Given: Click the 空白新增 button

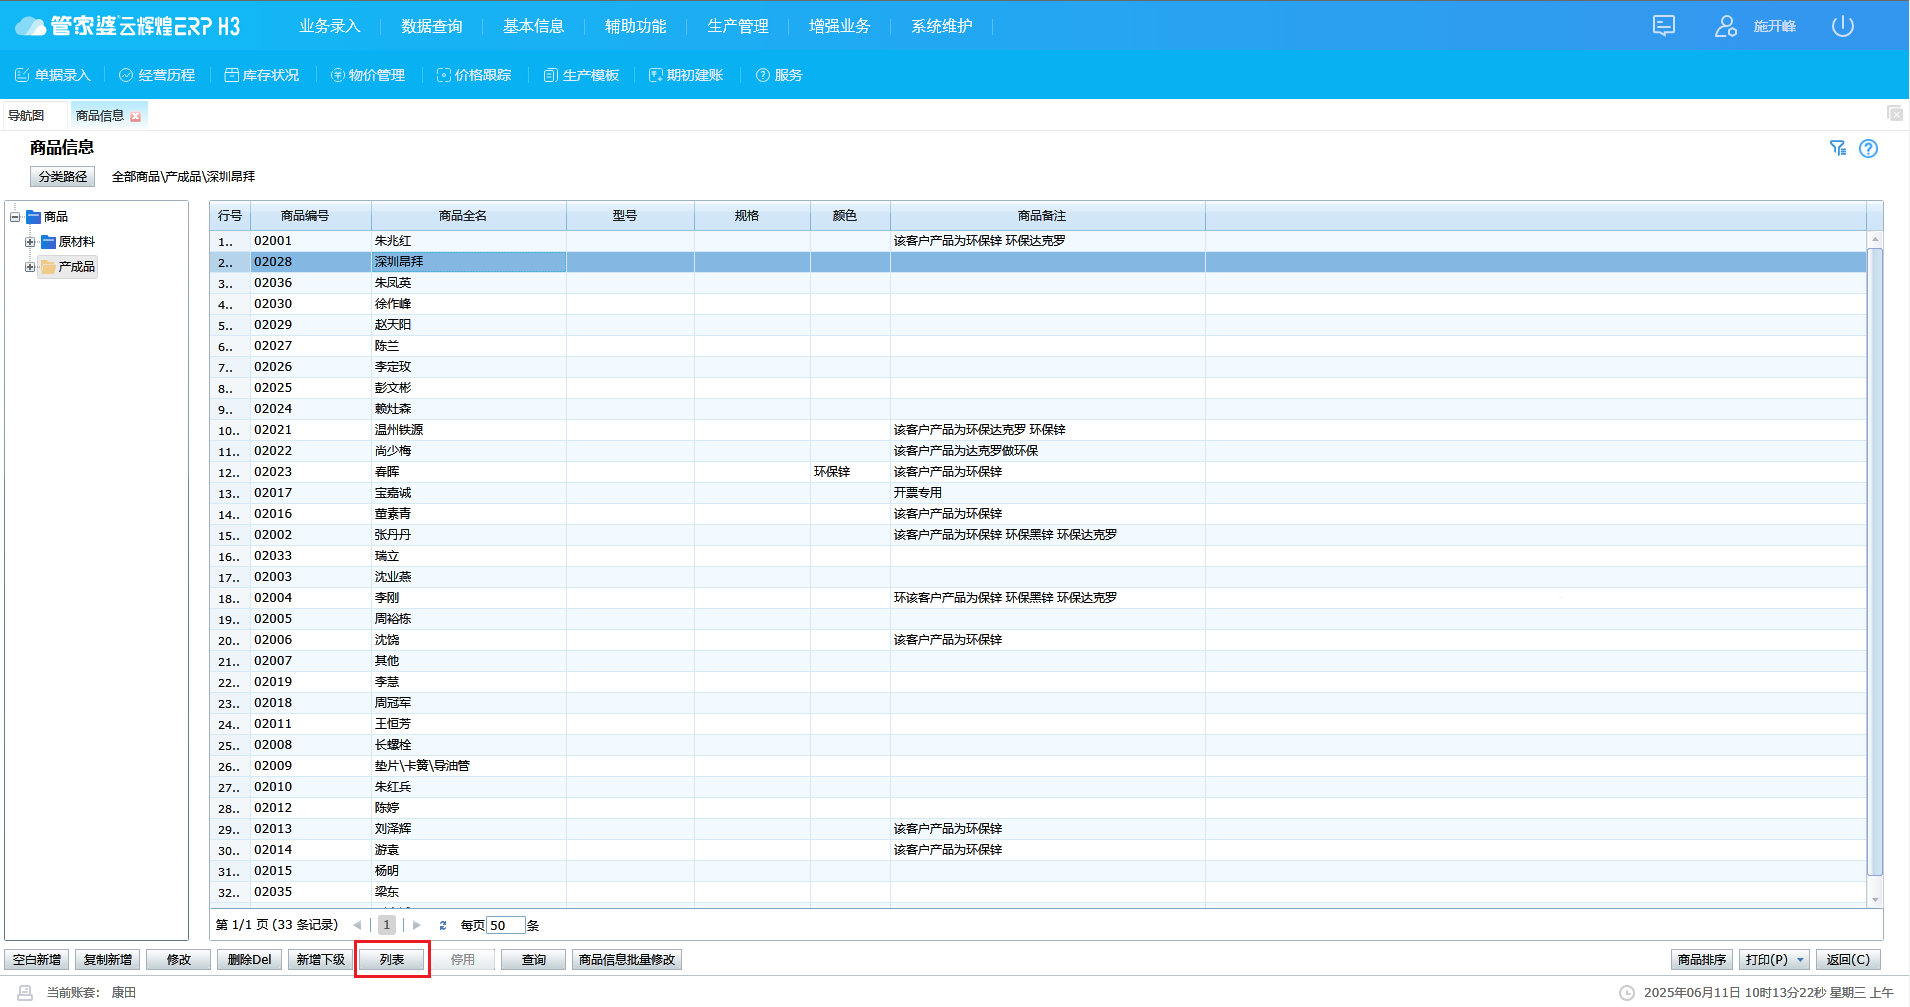Looking at the screenshot, I should 37,960.
